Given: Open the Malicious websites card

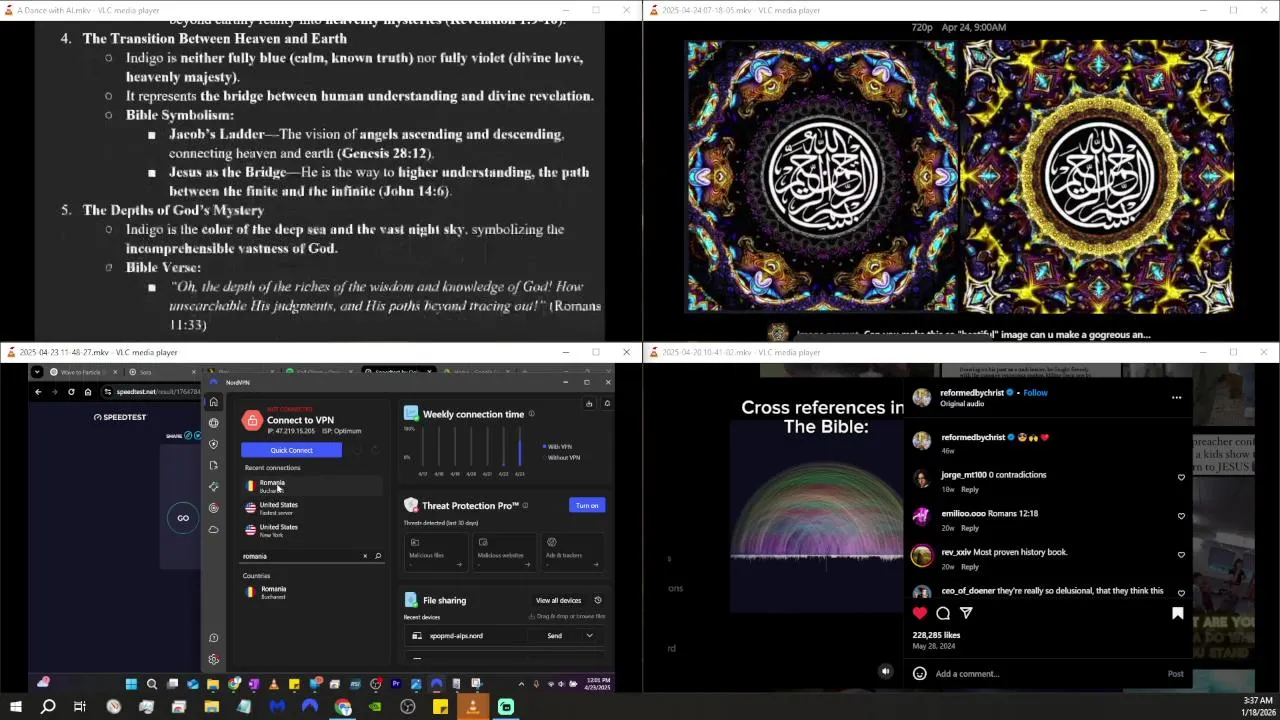Looking at the screenshot, I should (503, 552).
